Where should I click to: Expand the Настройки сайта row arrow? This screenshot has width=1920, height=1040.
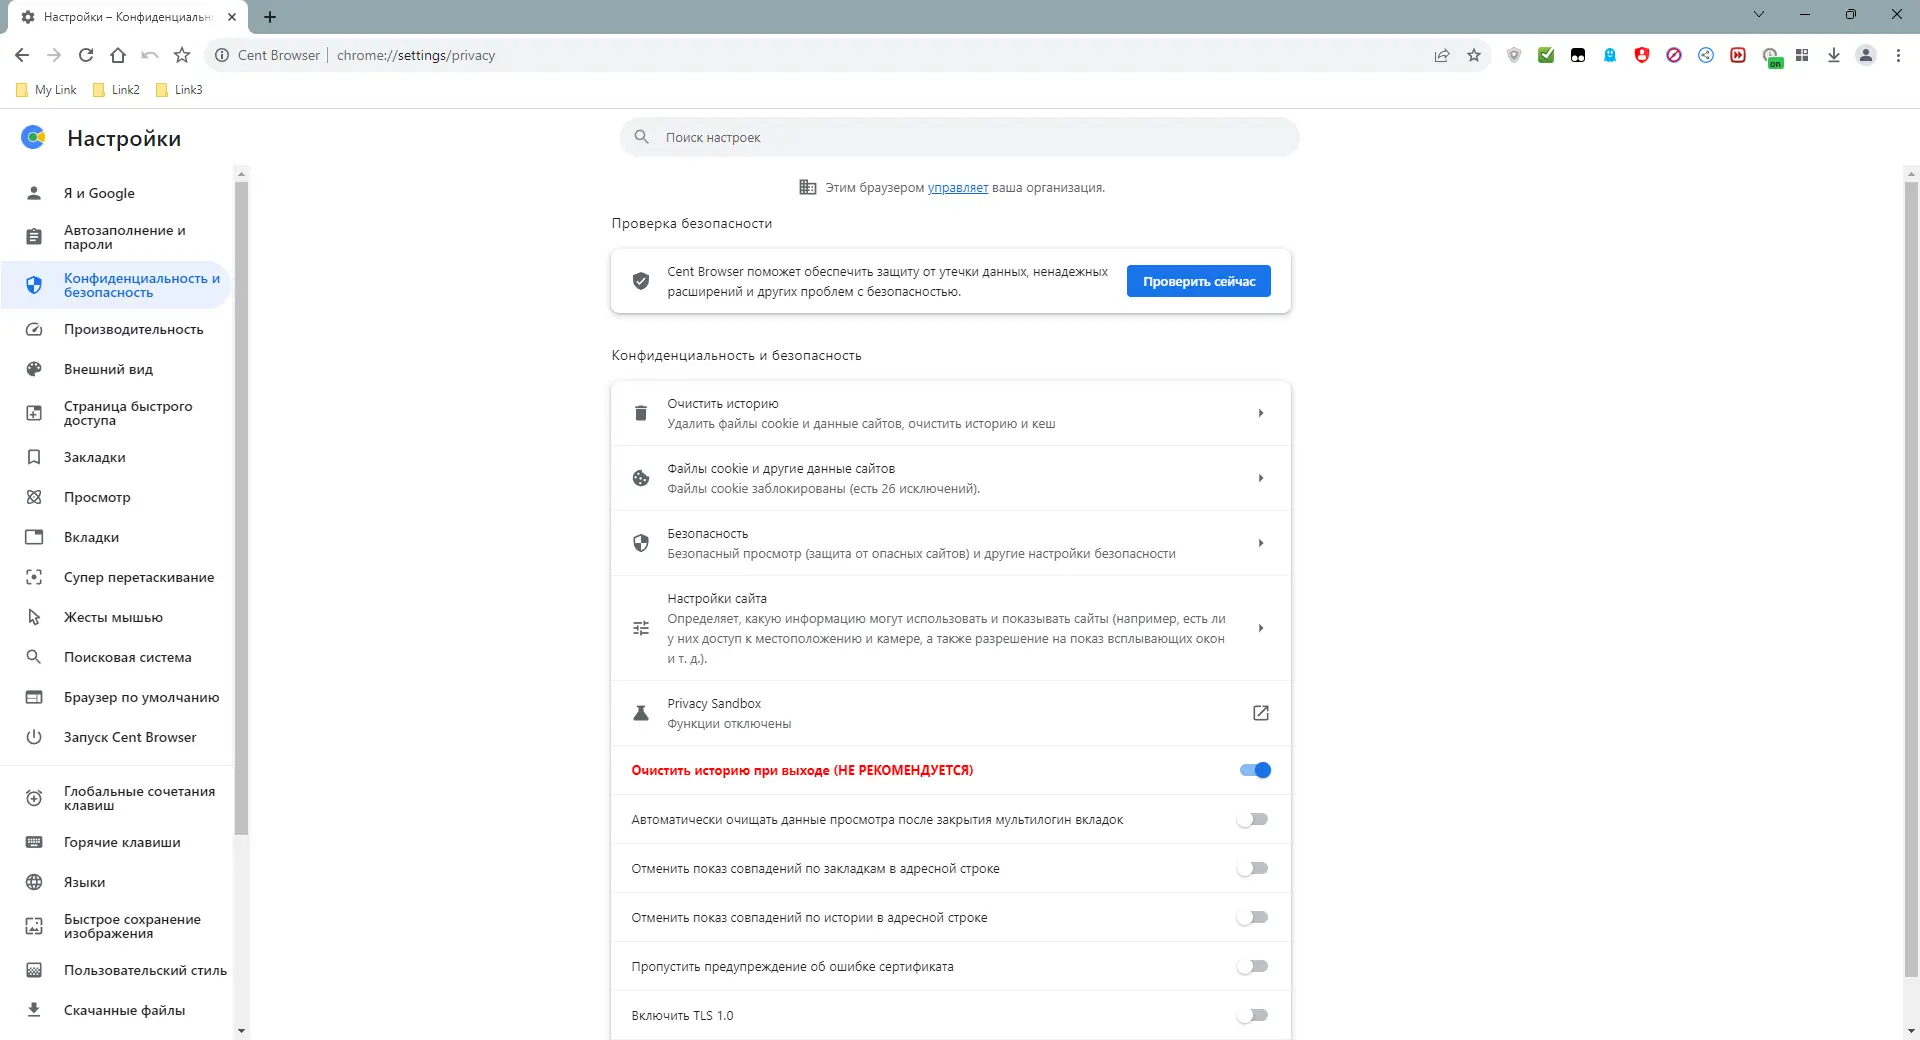click(x=1261, y=628)
